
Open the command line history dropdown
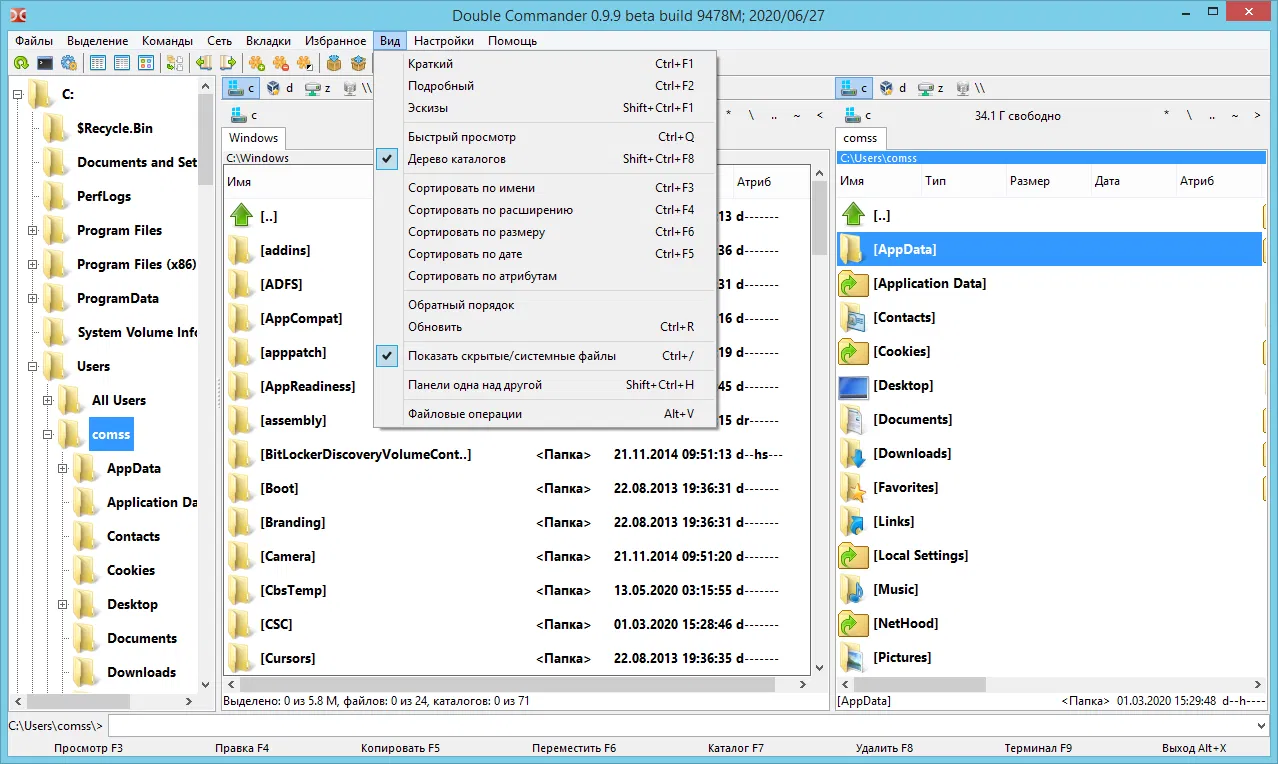1260,725
